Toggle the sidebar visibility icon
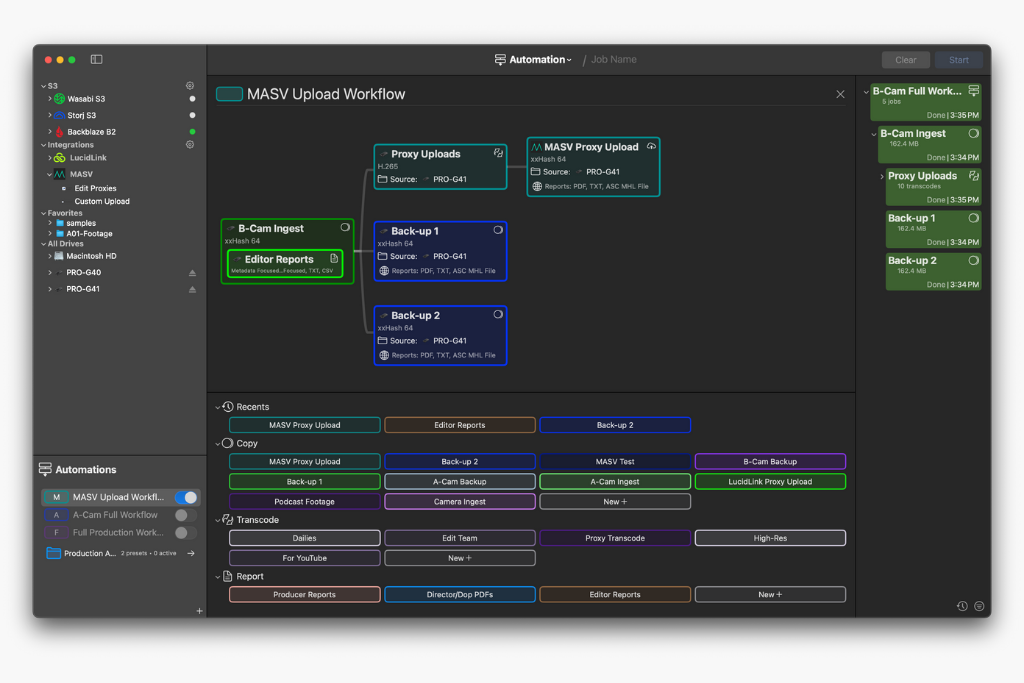 tap(96, 60)
